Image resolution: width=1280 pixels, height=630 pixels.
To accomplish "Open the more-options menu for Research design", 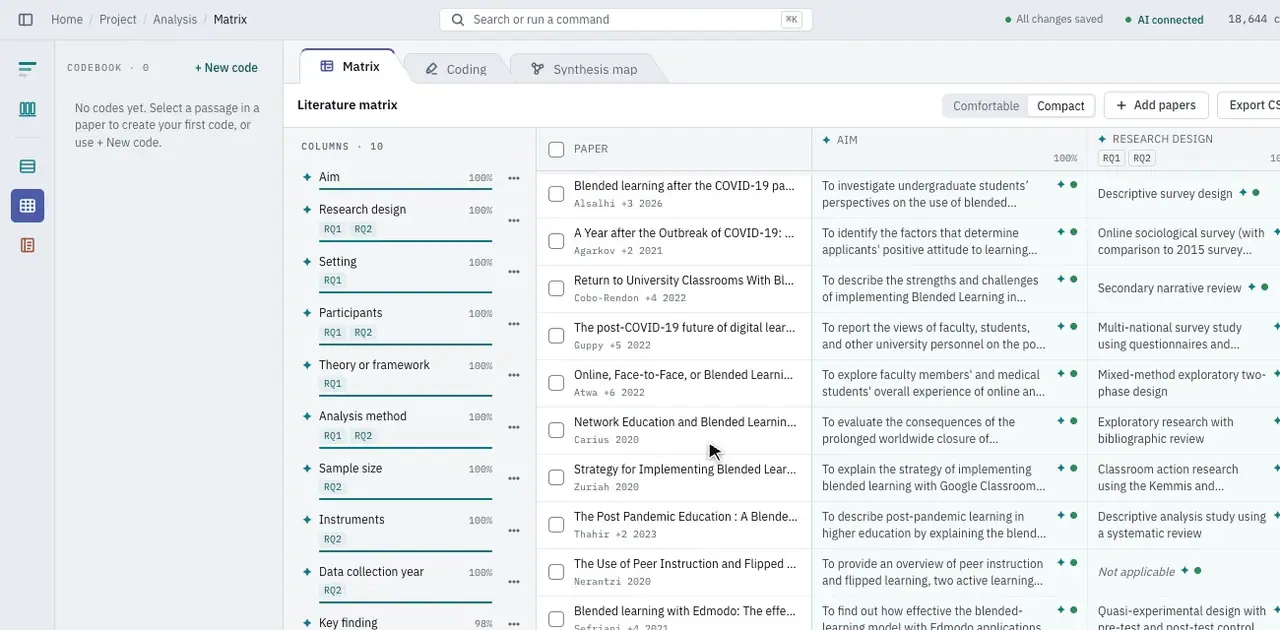I will click(x=514, y=220).
